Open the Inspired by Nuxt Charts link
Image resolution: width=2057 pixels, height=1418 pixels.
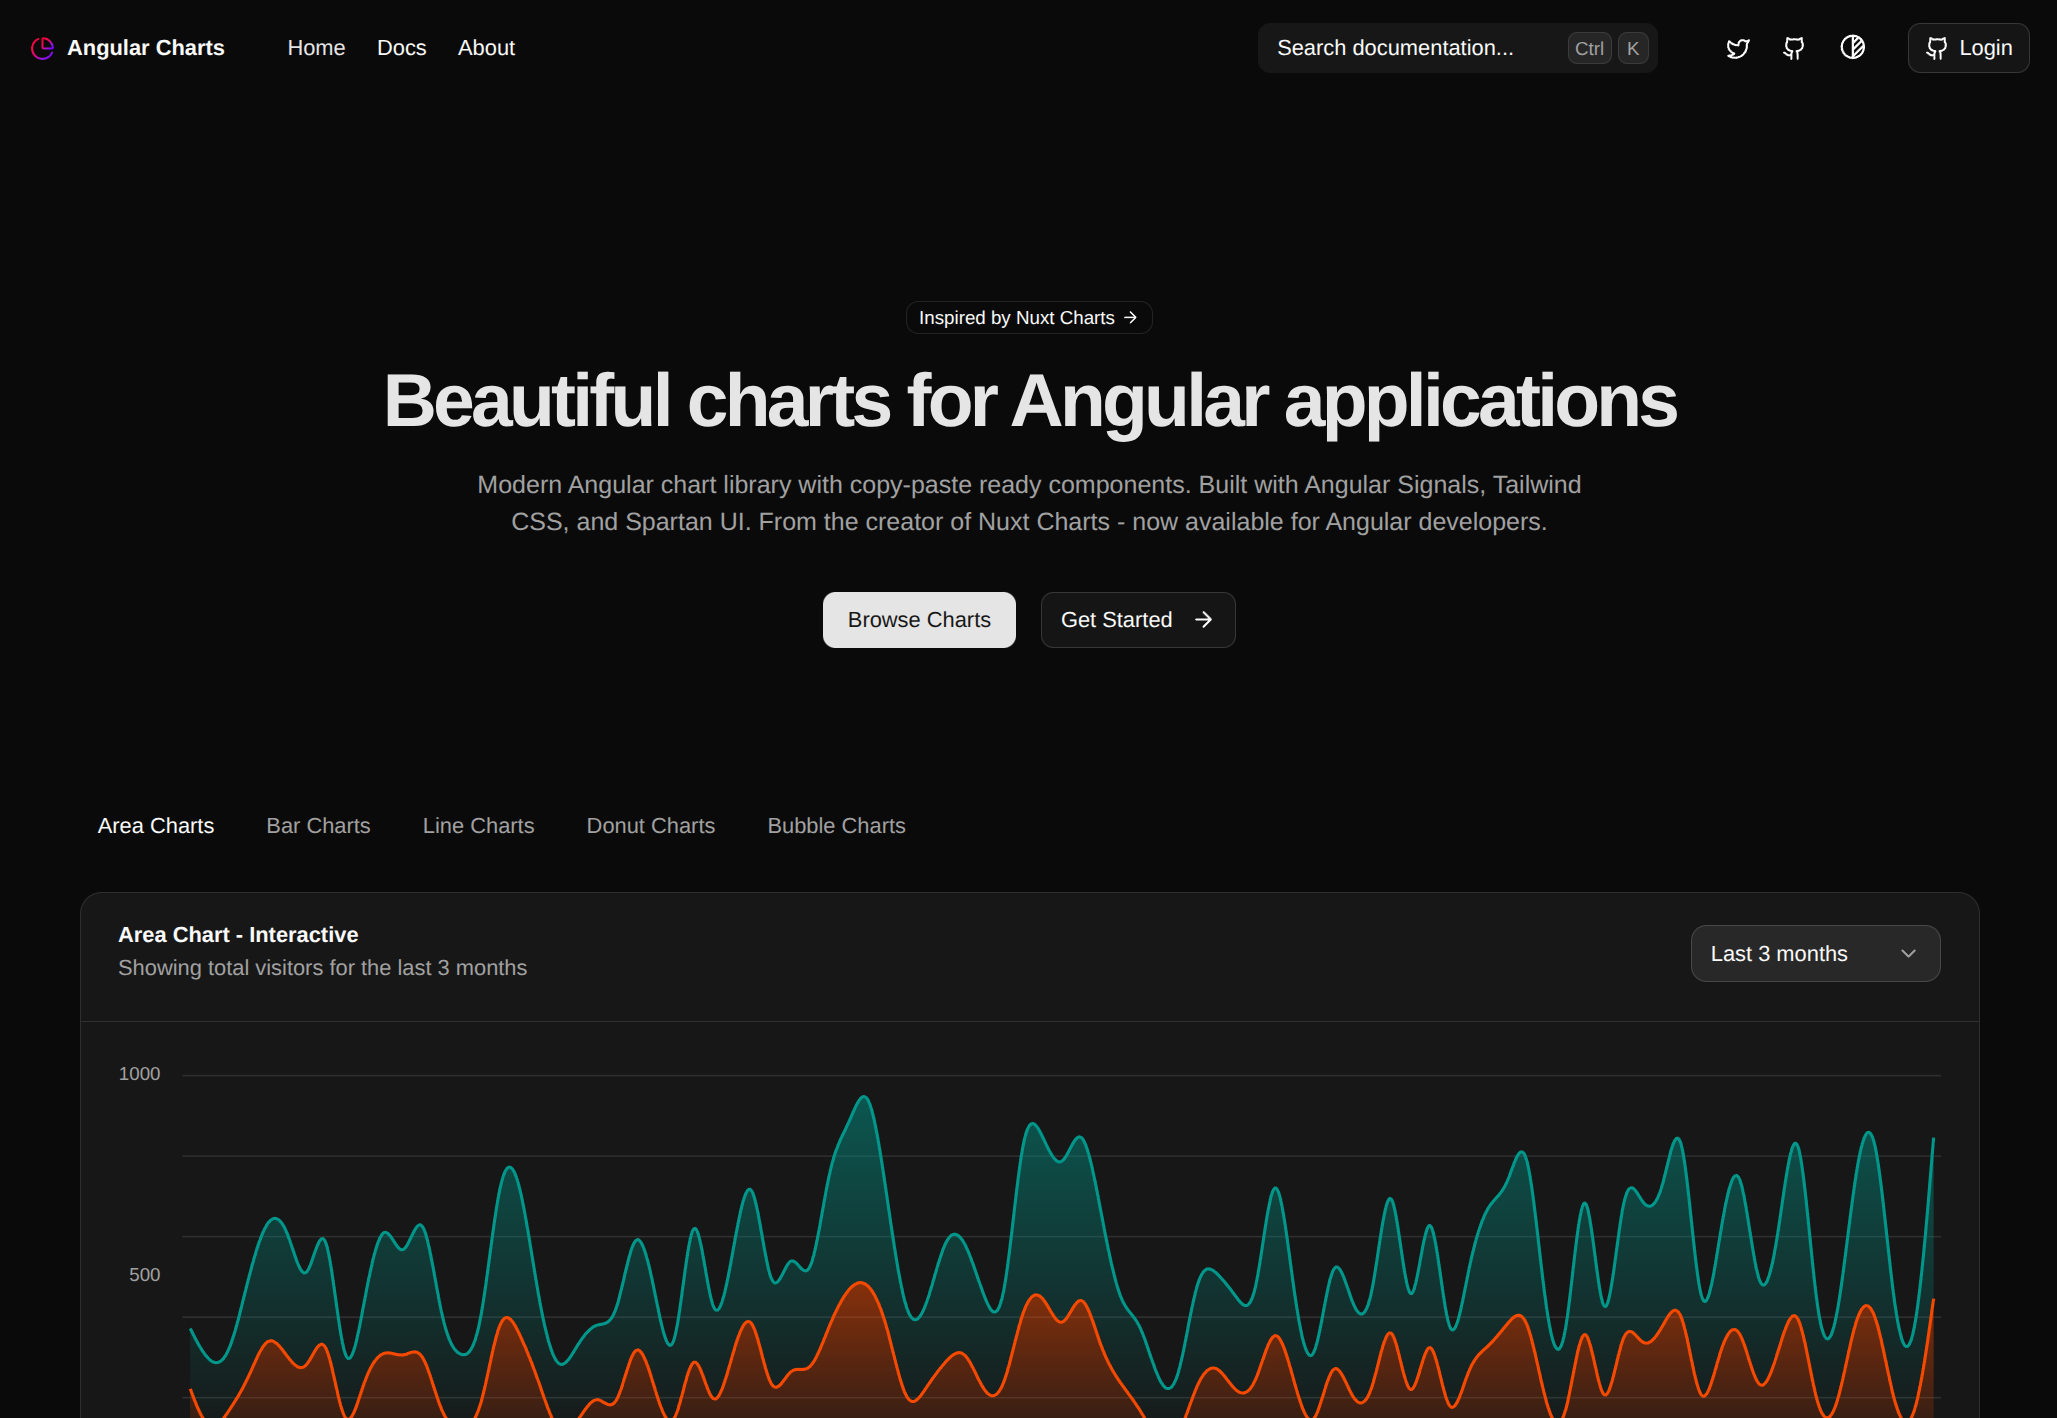coord(1028,317)
